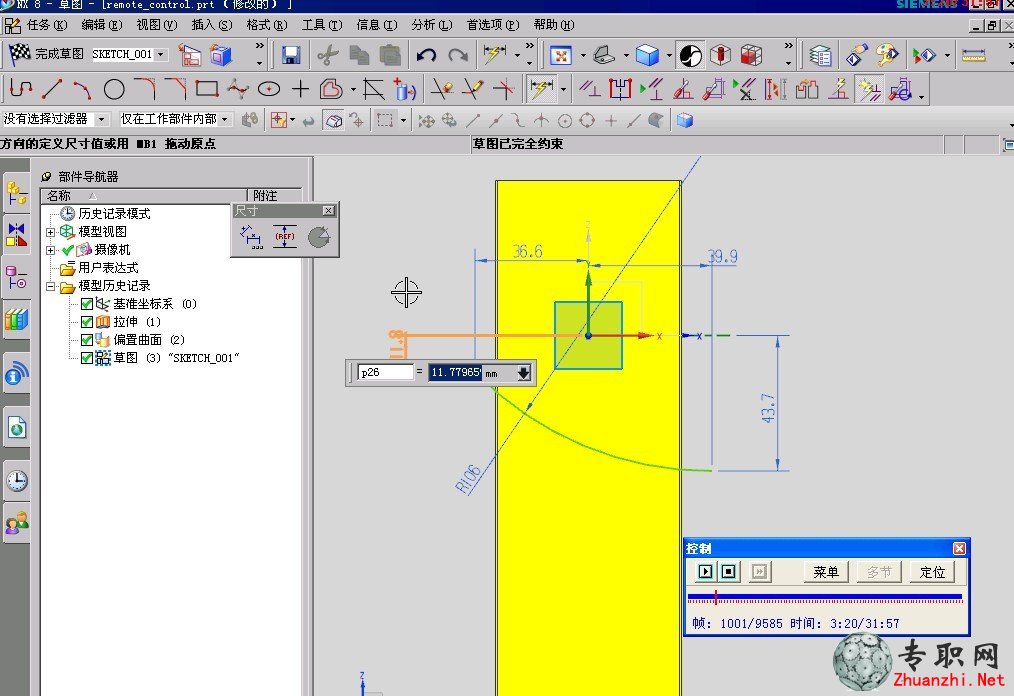
Task: Click the Finish Sketch (完成草图) flag icon
Action: [19, 54]
